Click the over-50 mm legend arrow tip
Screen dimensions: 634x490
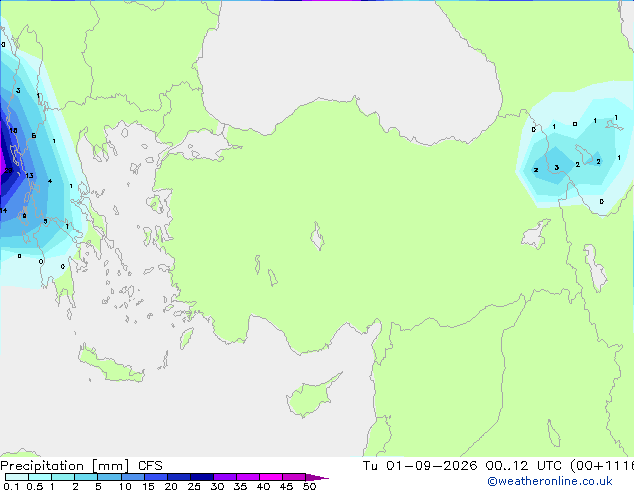[317, 477]
